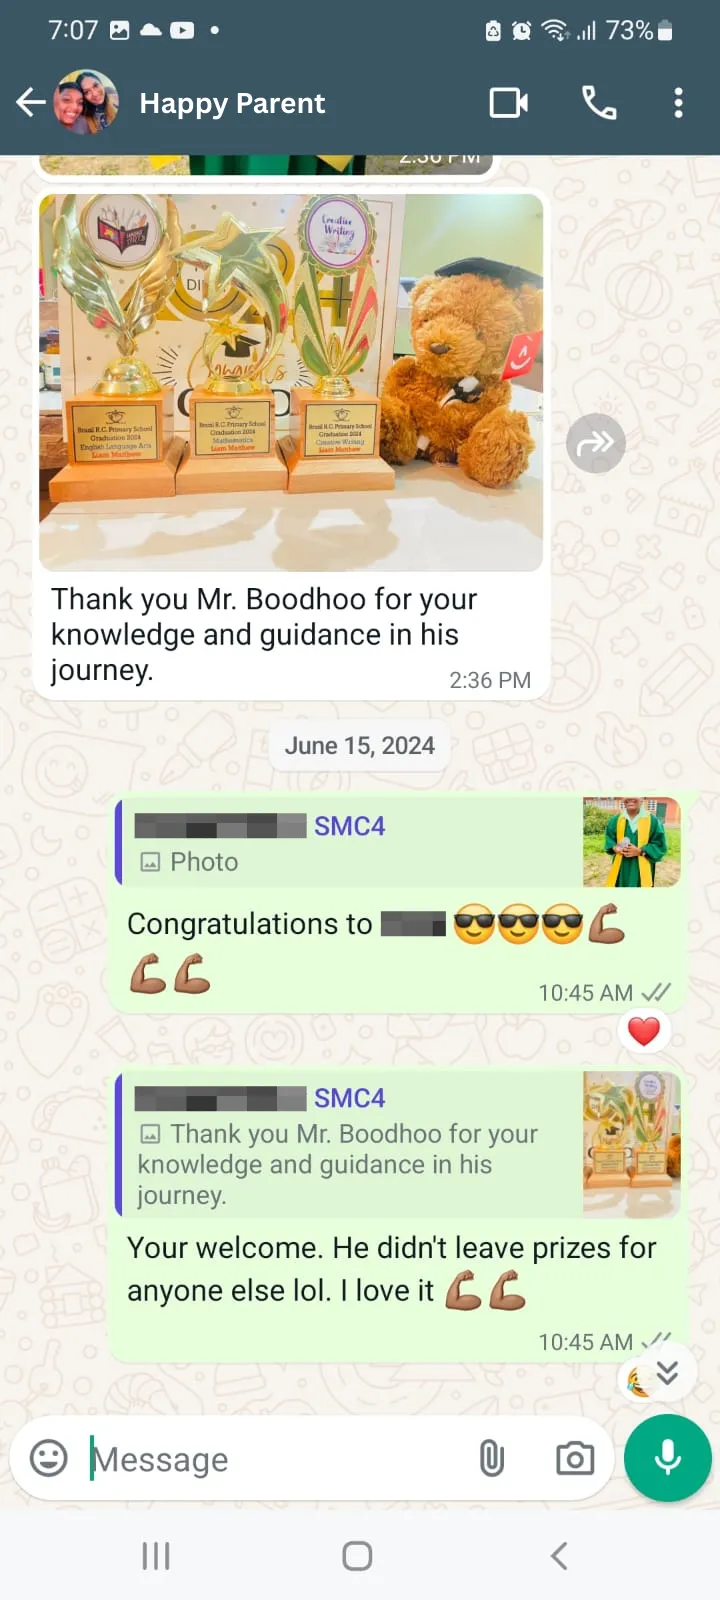Jump to the quoted graduation Photo message
The image size is (720, 1600).
[398, 842]
